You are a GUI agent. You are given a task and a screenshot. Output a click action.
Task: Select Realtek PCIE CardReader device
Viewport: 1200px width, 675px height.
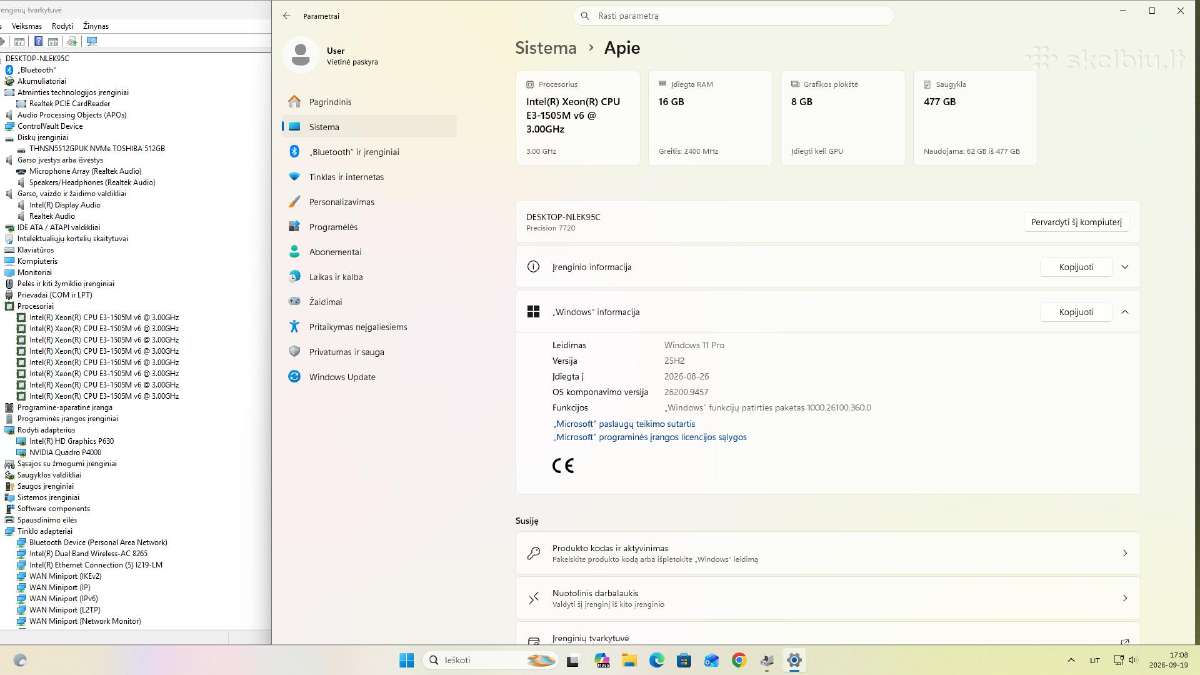click(69, 103)
